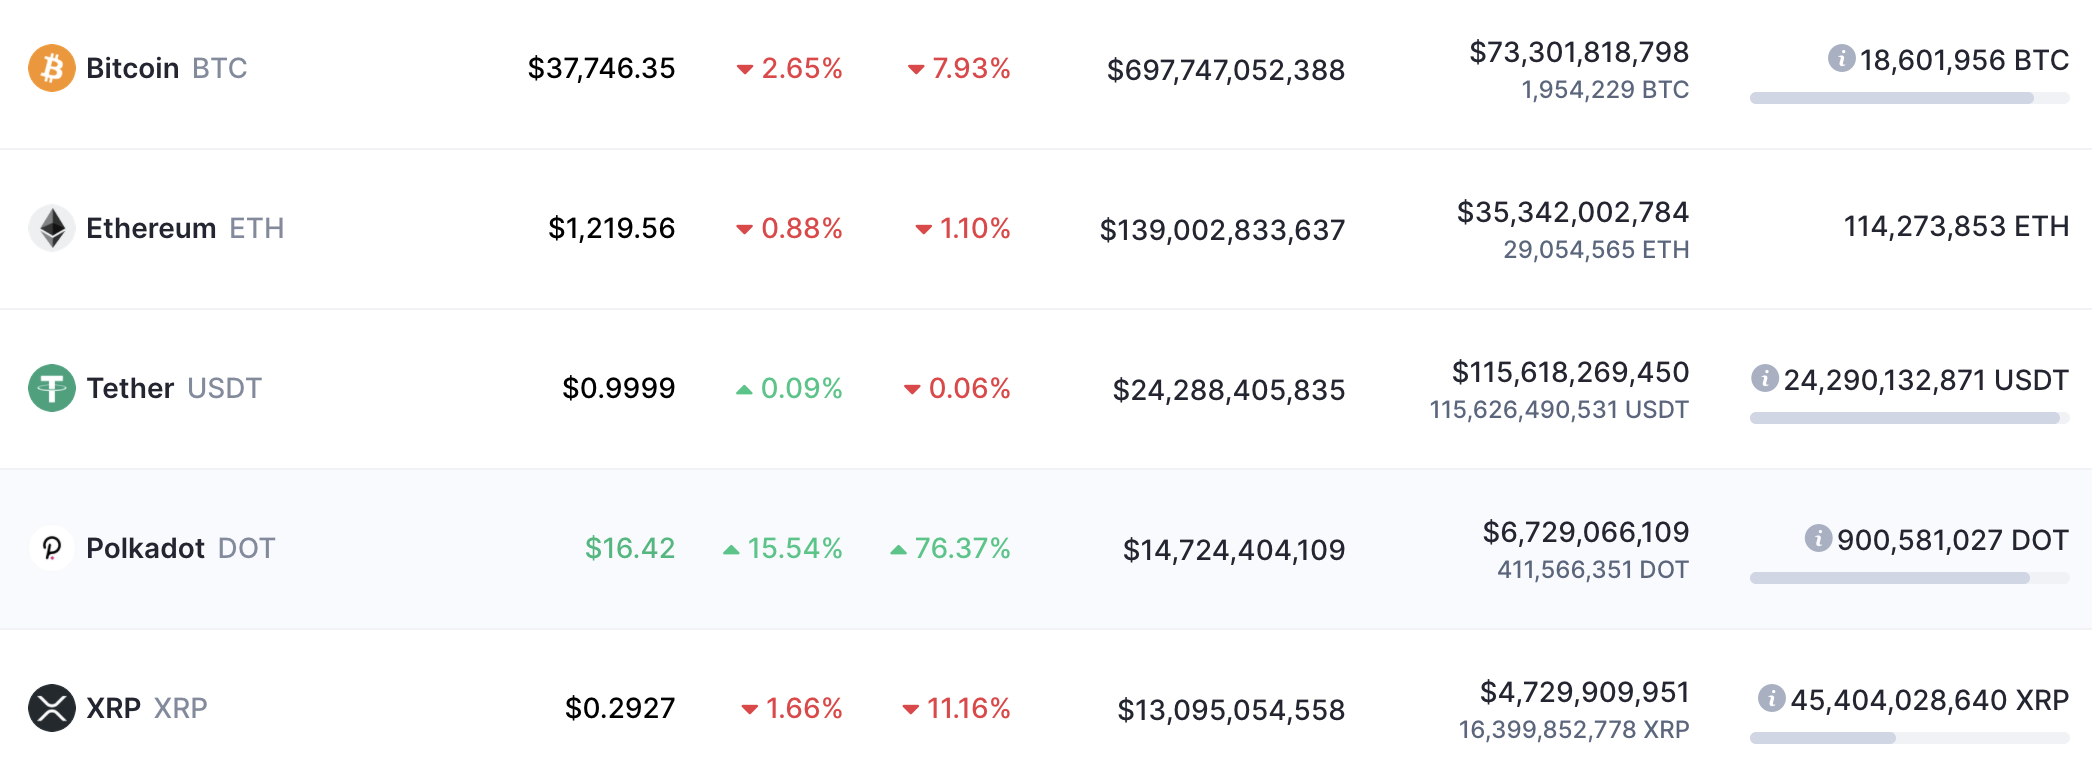
Task: Open info icon beside USDT circulating supply
Action: point(1765,378)
